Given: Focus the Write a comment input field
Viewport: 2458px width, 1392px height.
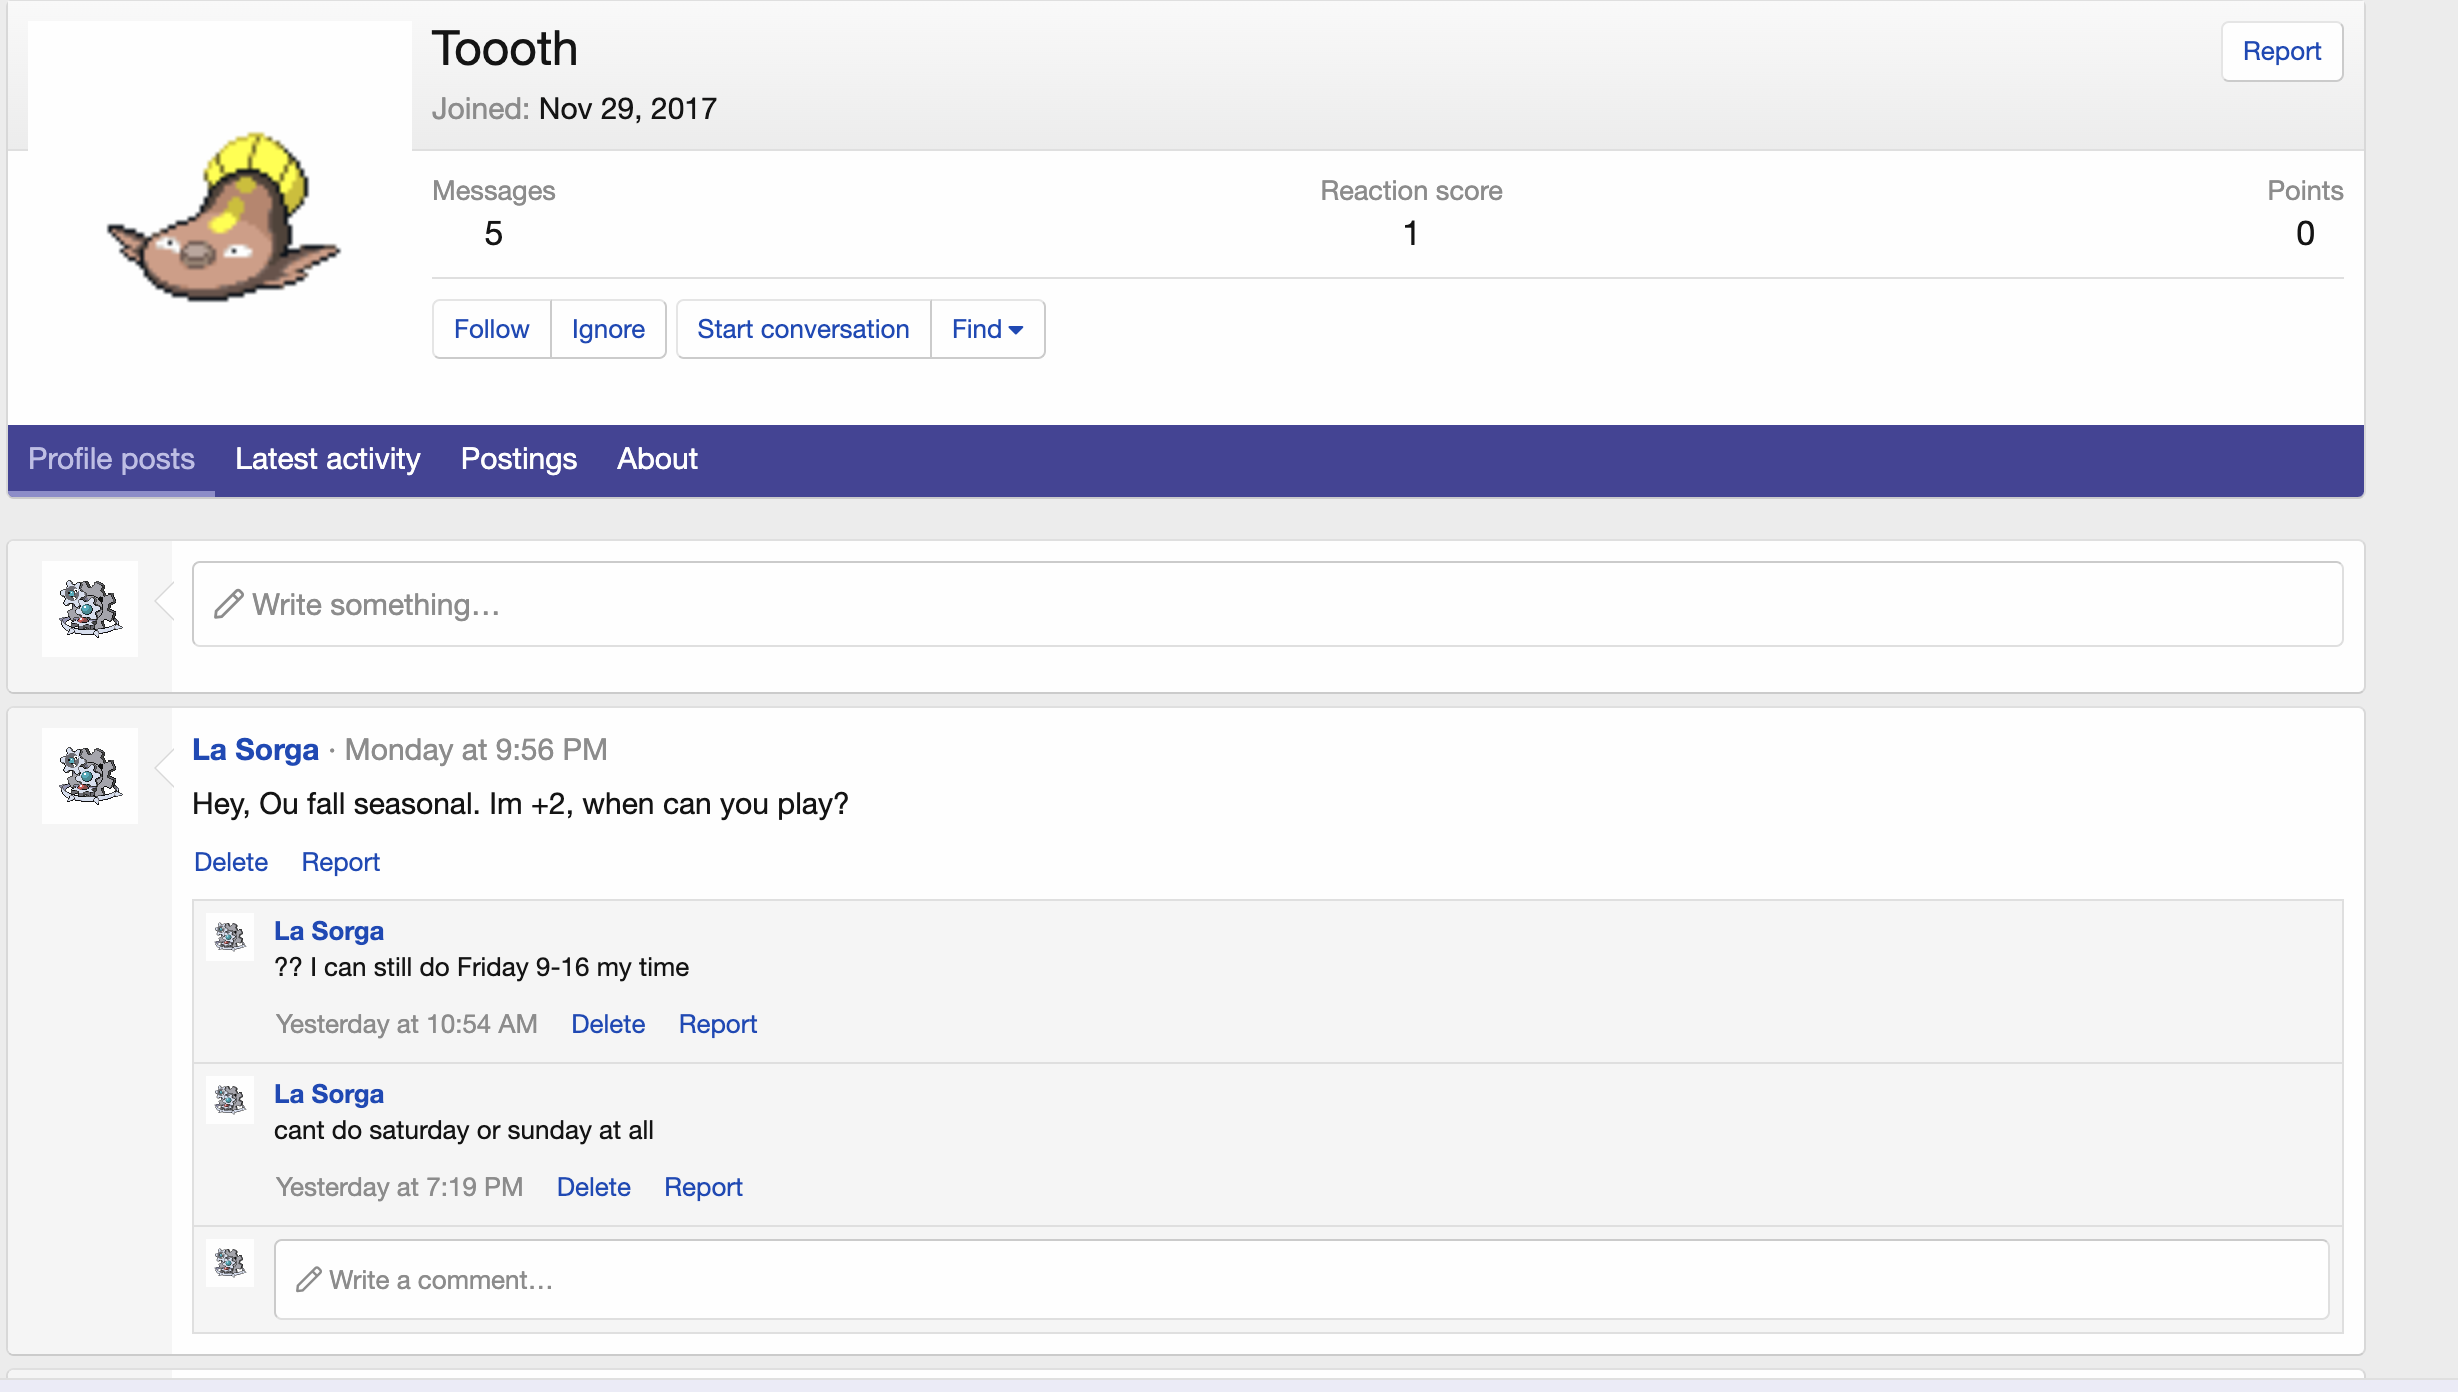Looking at the screenshot, I should 1302,1280.
